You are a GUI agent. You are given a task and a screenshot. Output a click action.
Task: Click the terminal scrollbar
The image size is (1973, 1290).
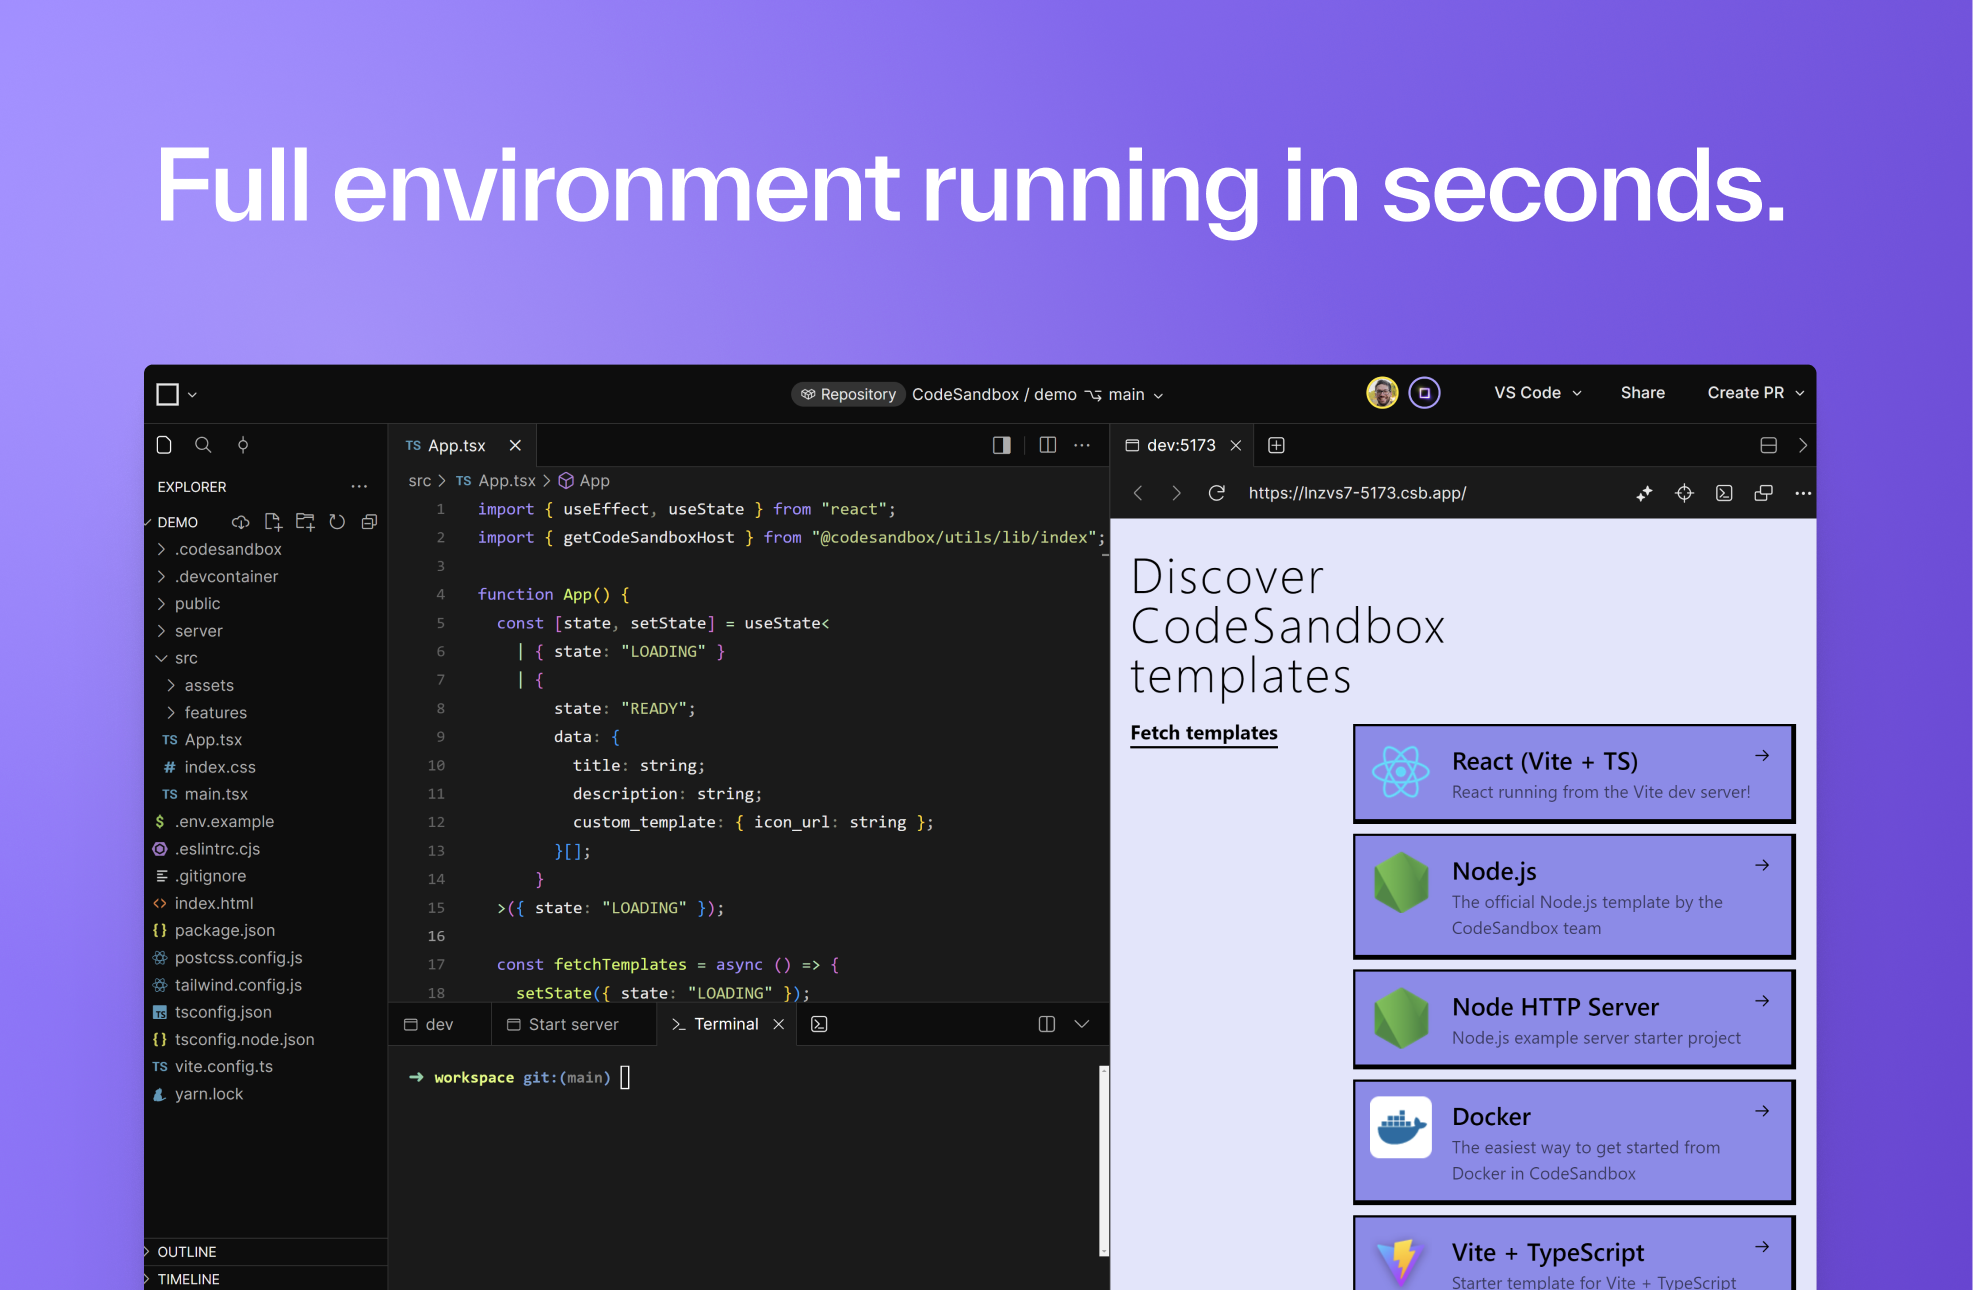pyautogui.click(x=1104, y=1160)
